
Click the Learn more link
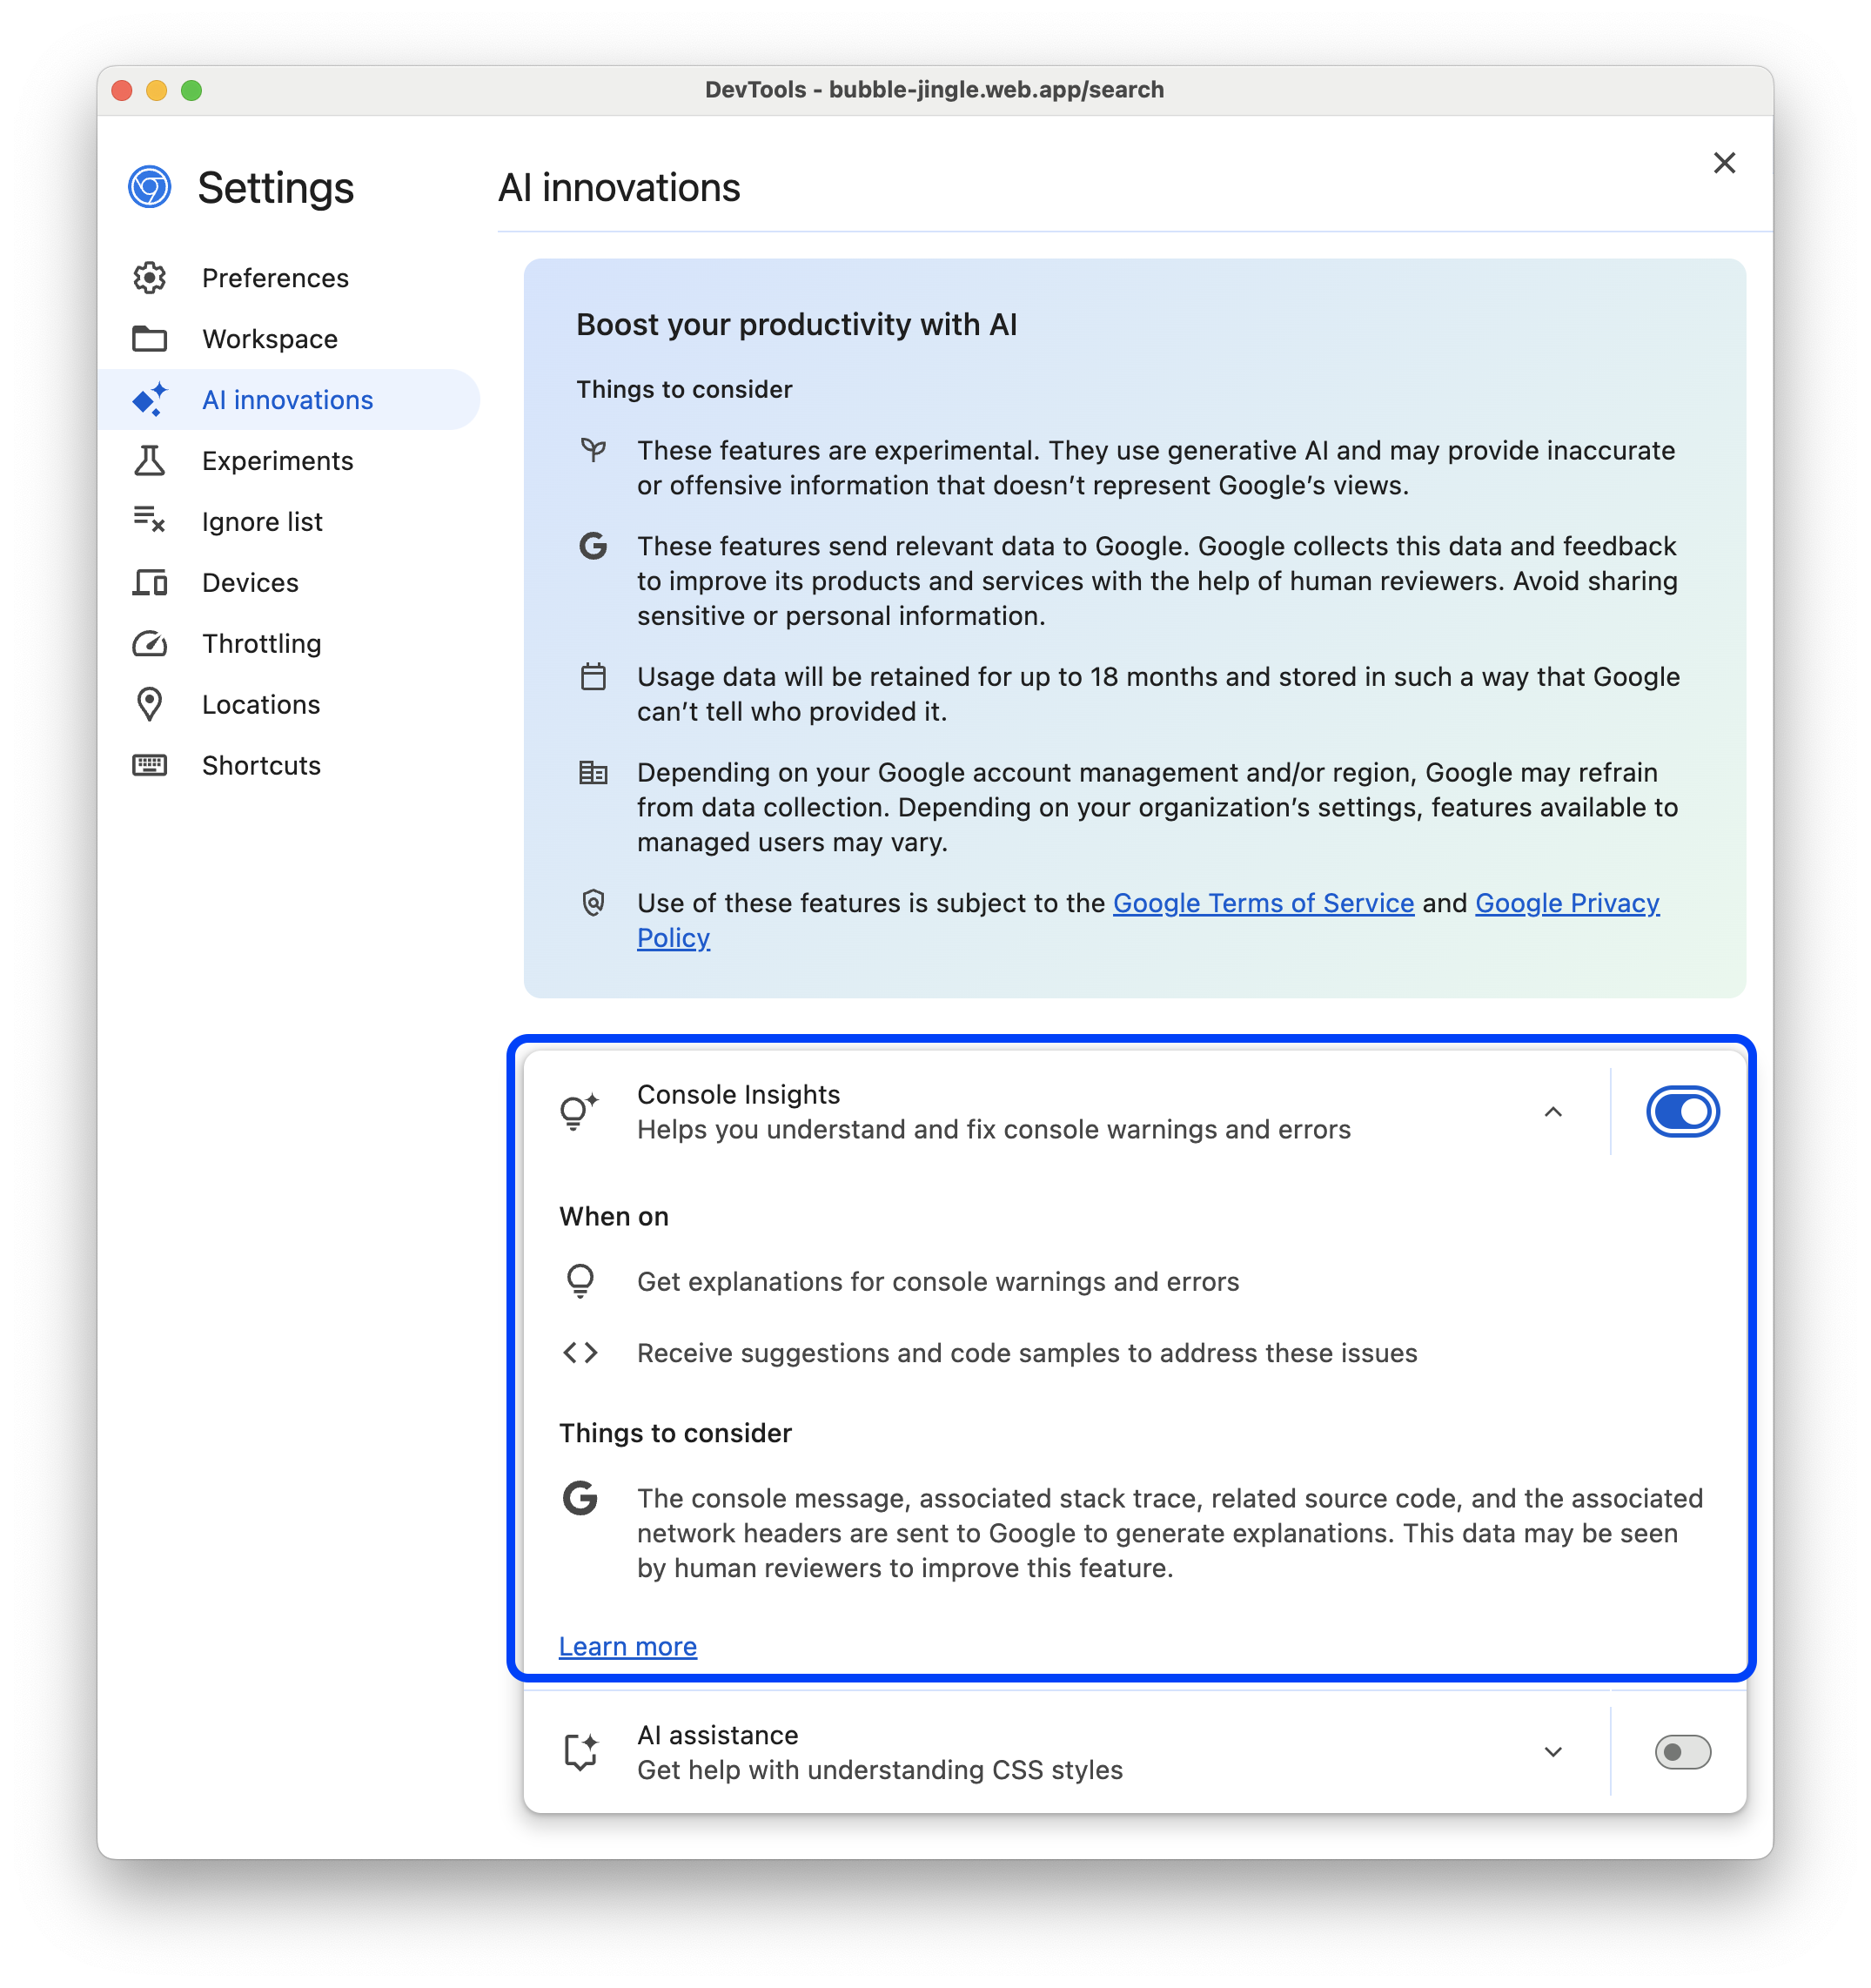pos(626,1647)
